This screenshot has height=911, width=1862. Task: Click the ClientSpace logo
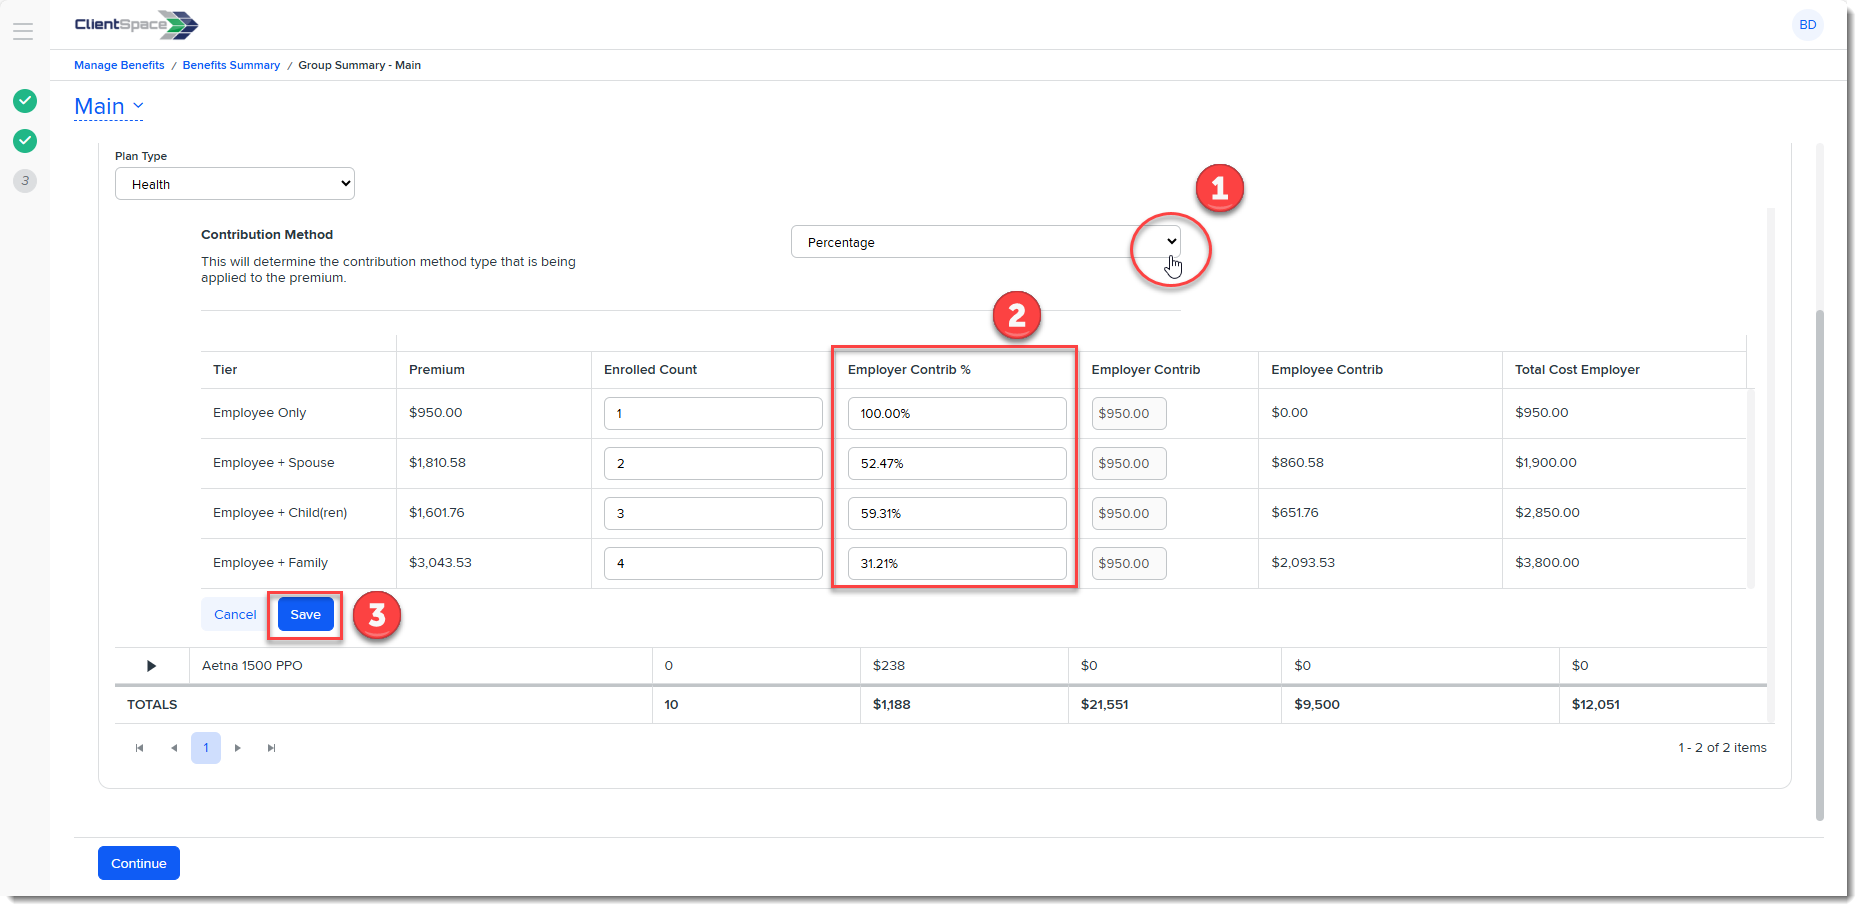click(136, 25)
